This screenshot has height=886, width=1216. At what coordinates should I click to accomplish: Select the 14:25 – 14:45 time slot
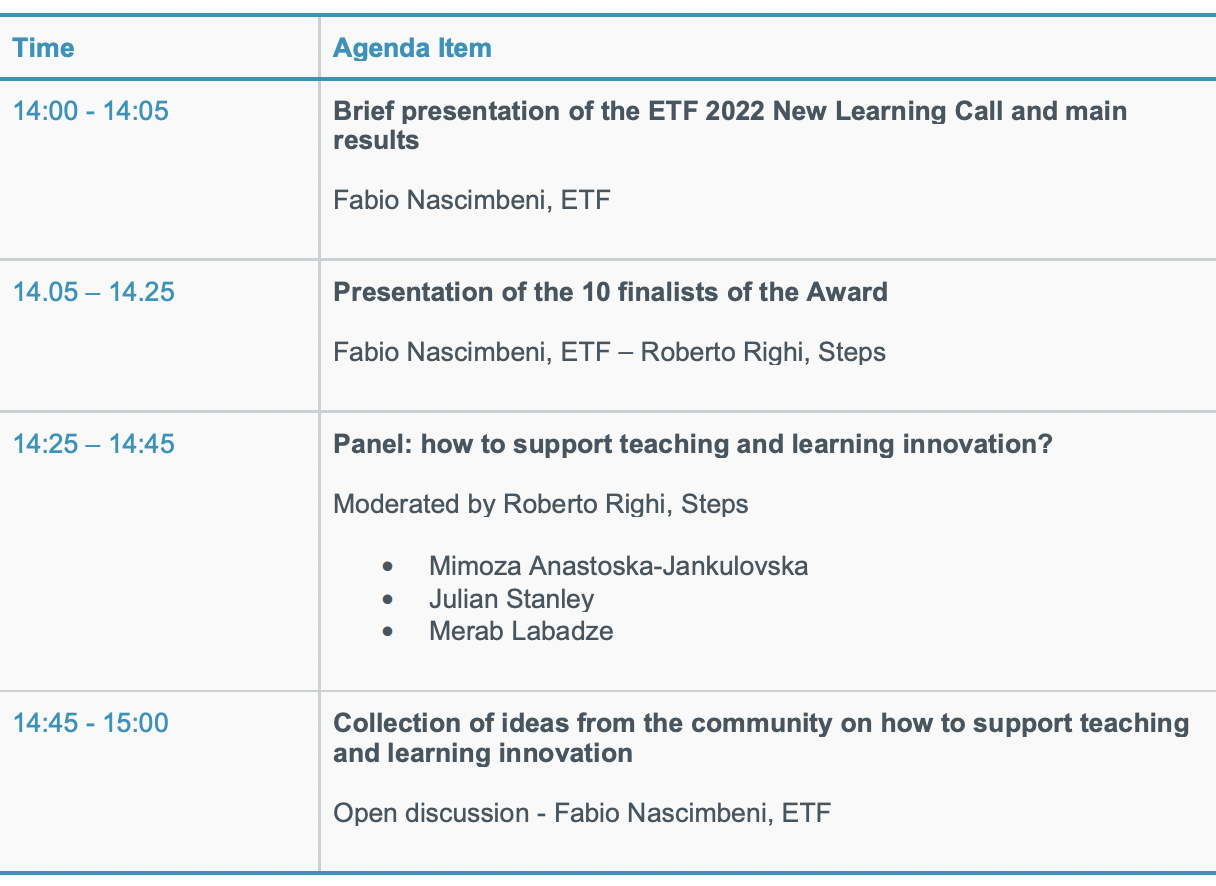[x=94, y=443]
